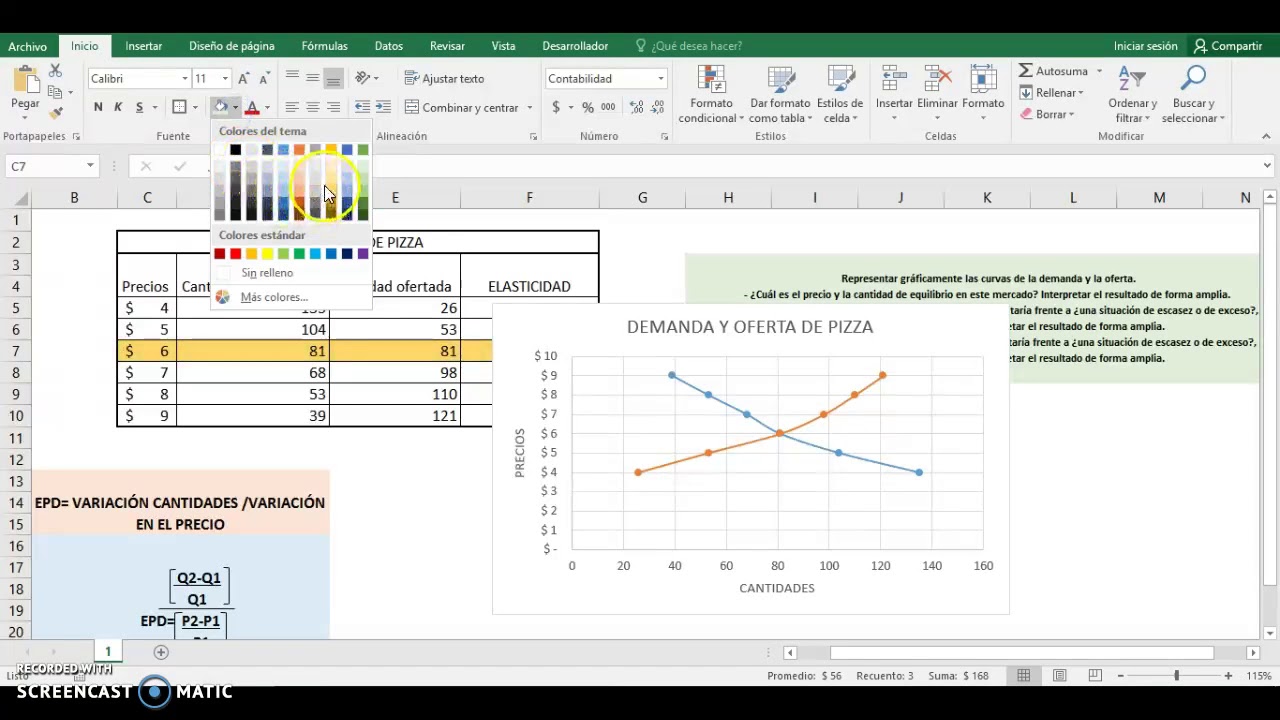Center cell text horizontally
This screenshot has height=720, width=1280.
[313, 107]
